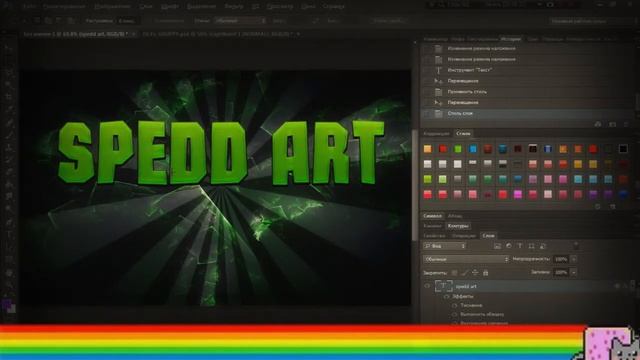The height and width of the screenshot is (360, 640).
Task: Filter layers by adjustment layers icon
Action: pyautogui.click(x=509, y=246)
